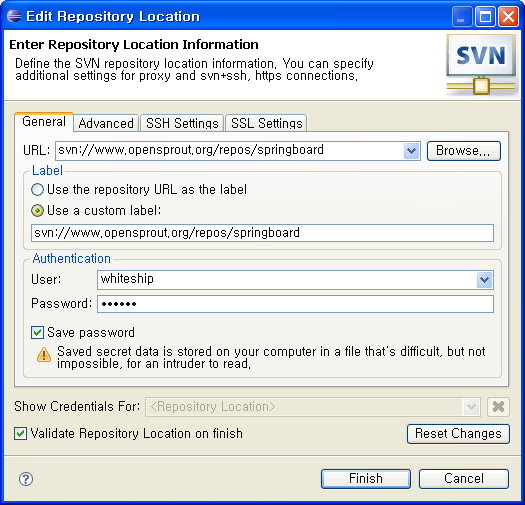Select Use a custom label option
This screenshot has height=505, width=525.
(x=37, y=211)
